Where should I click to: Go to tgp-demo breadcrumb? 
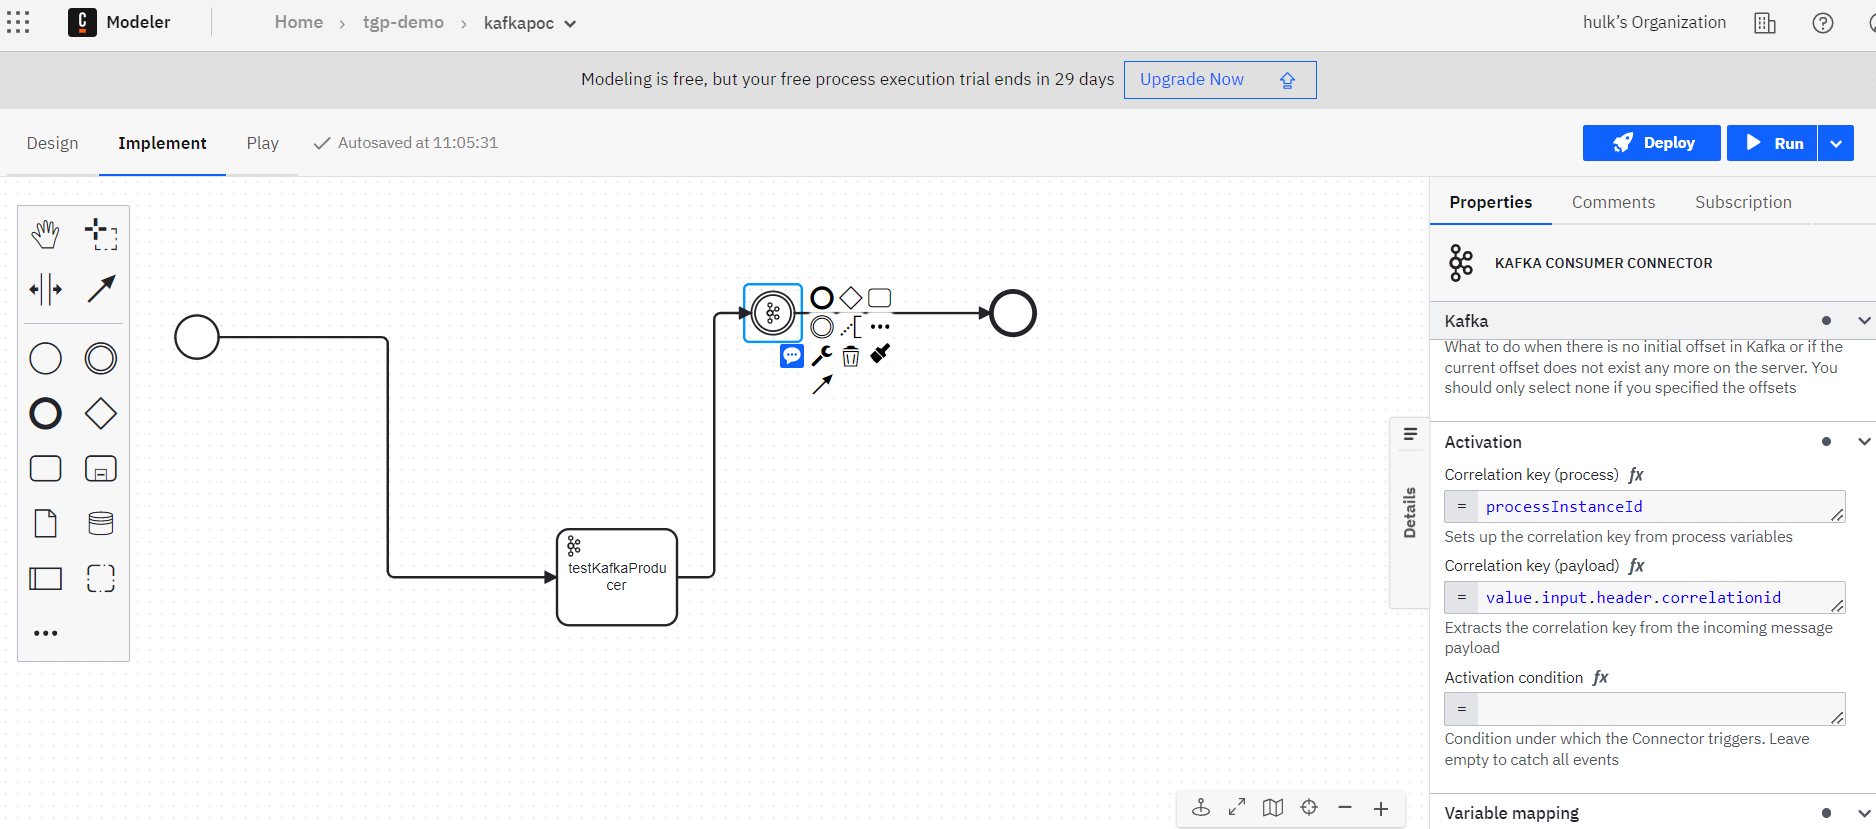[403, 22]
